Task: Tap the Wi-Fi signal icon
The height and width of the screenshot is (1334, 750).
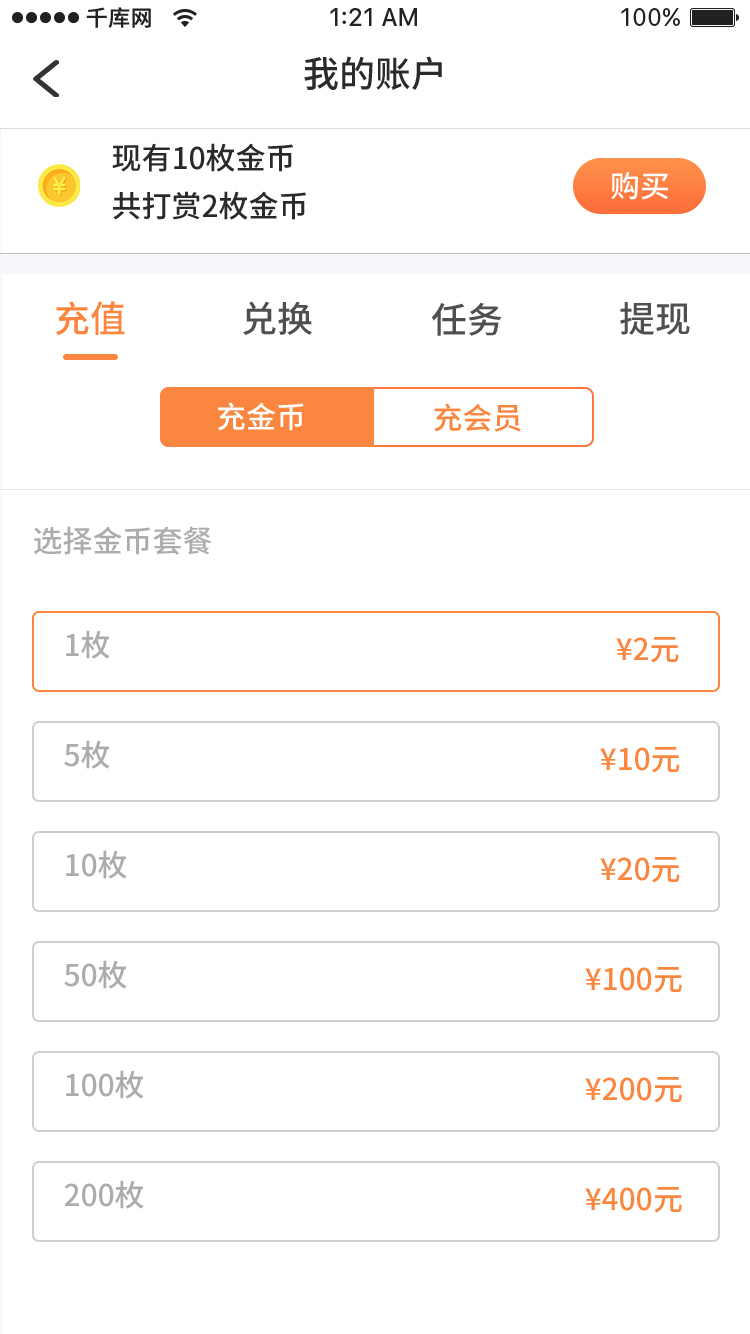Action: (184, 18)
